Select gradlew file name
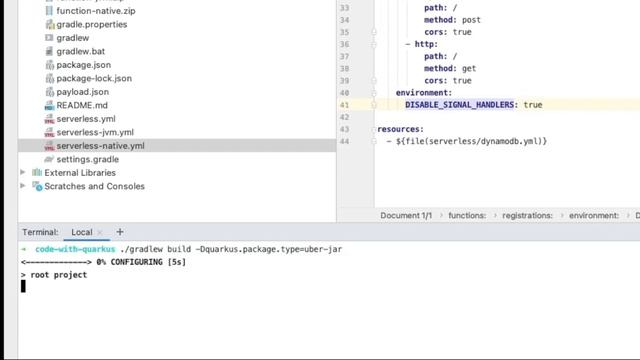 73,38
